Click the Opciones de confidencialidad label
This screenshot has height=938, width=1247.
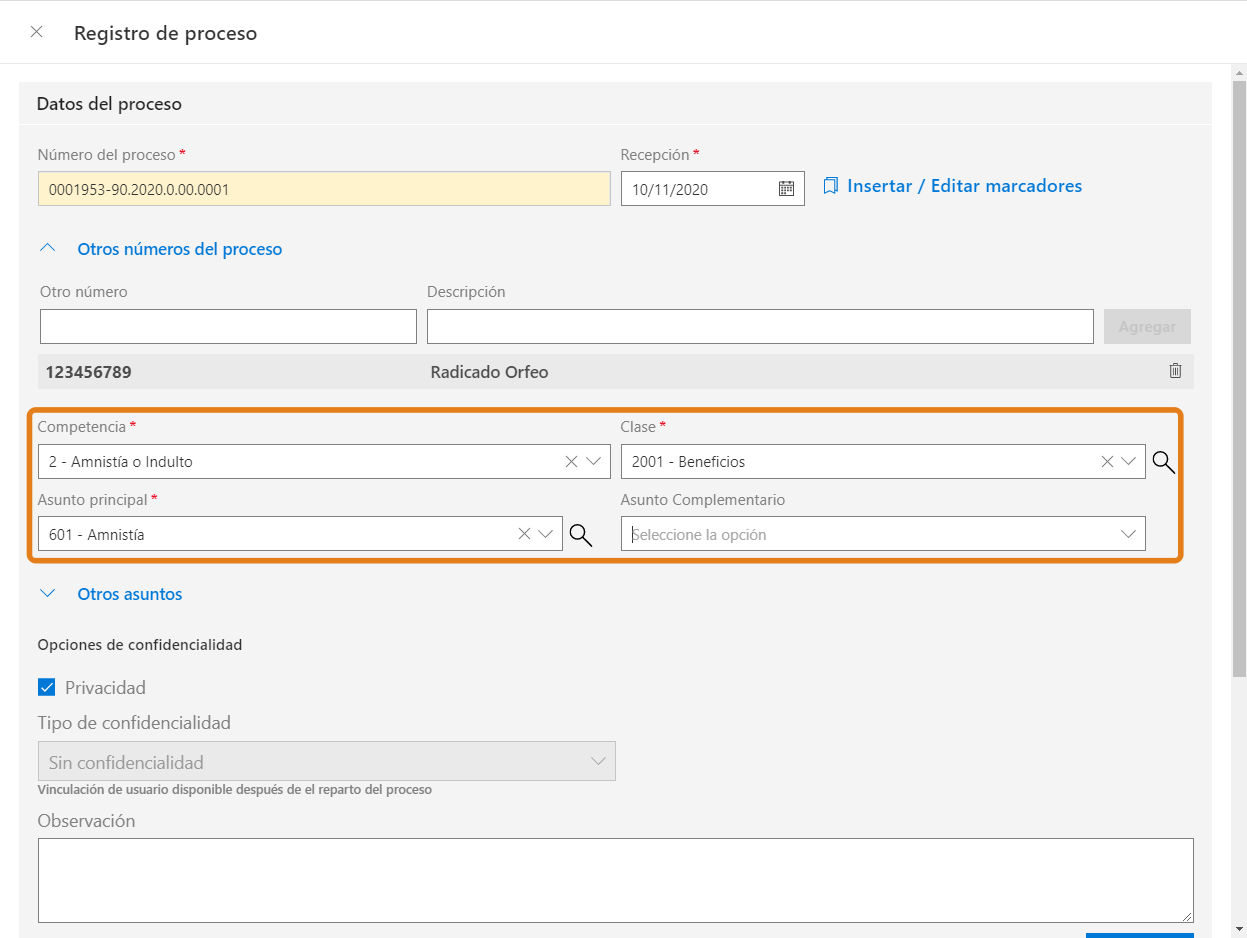140,645
